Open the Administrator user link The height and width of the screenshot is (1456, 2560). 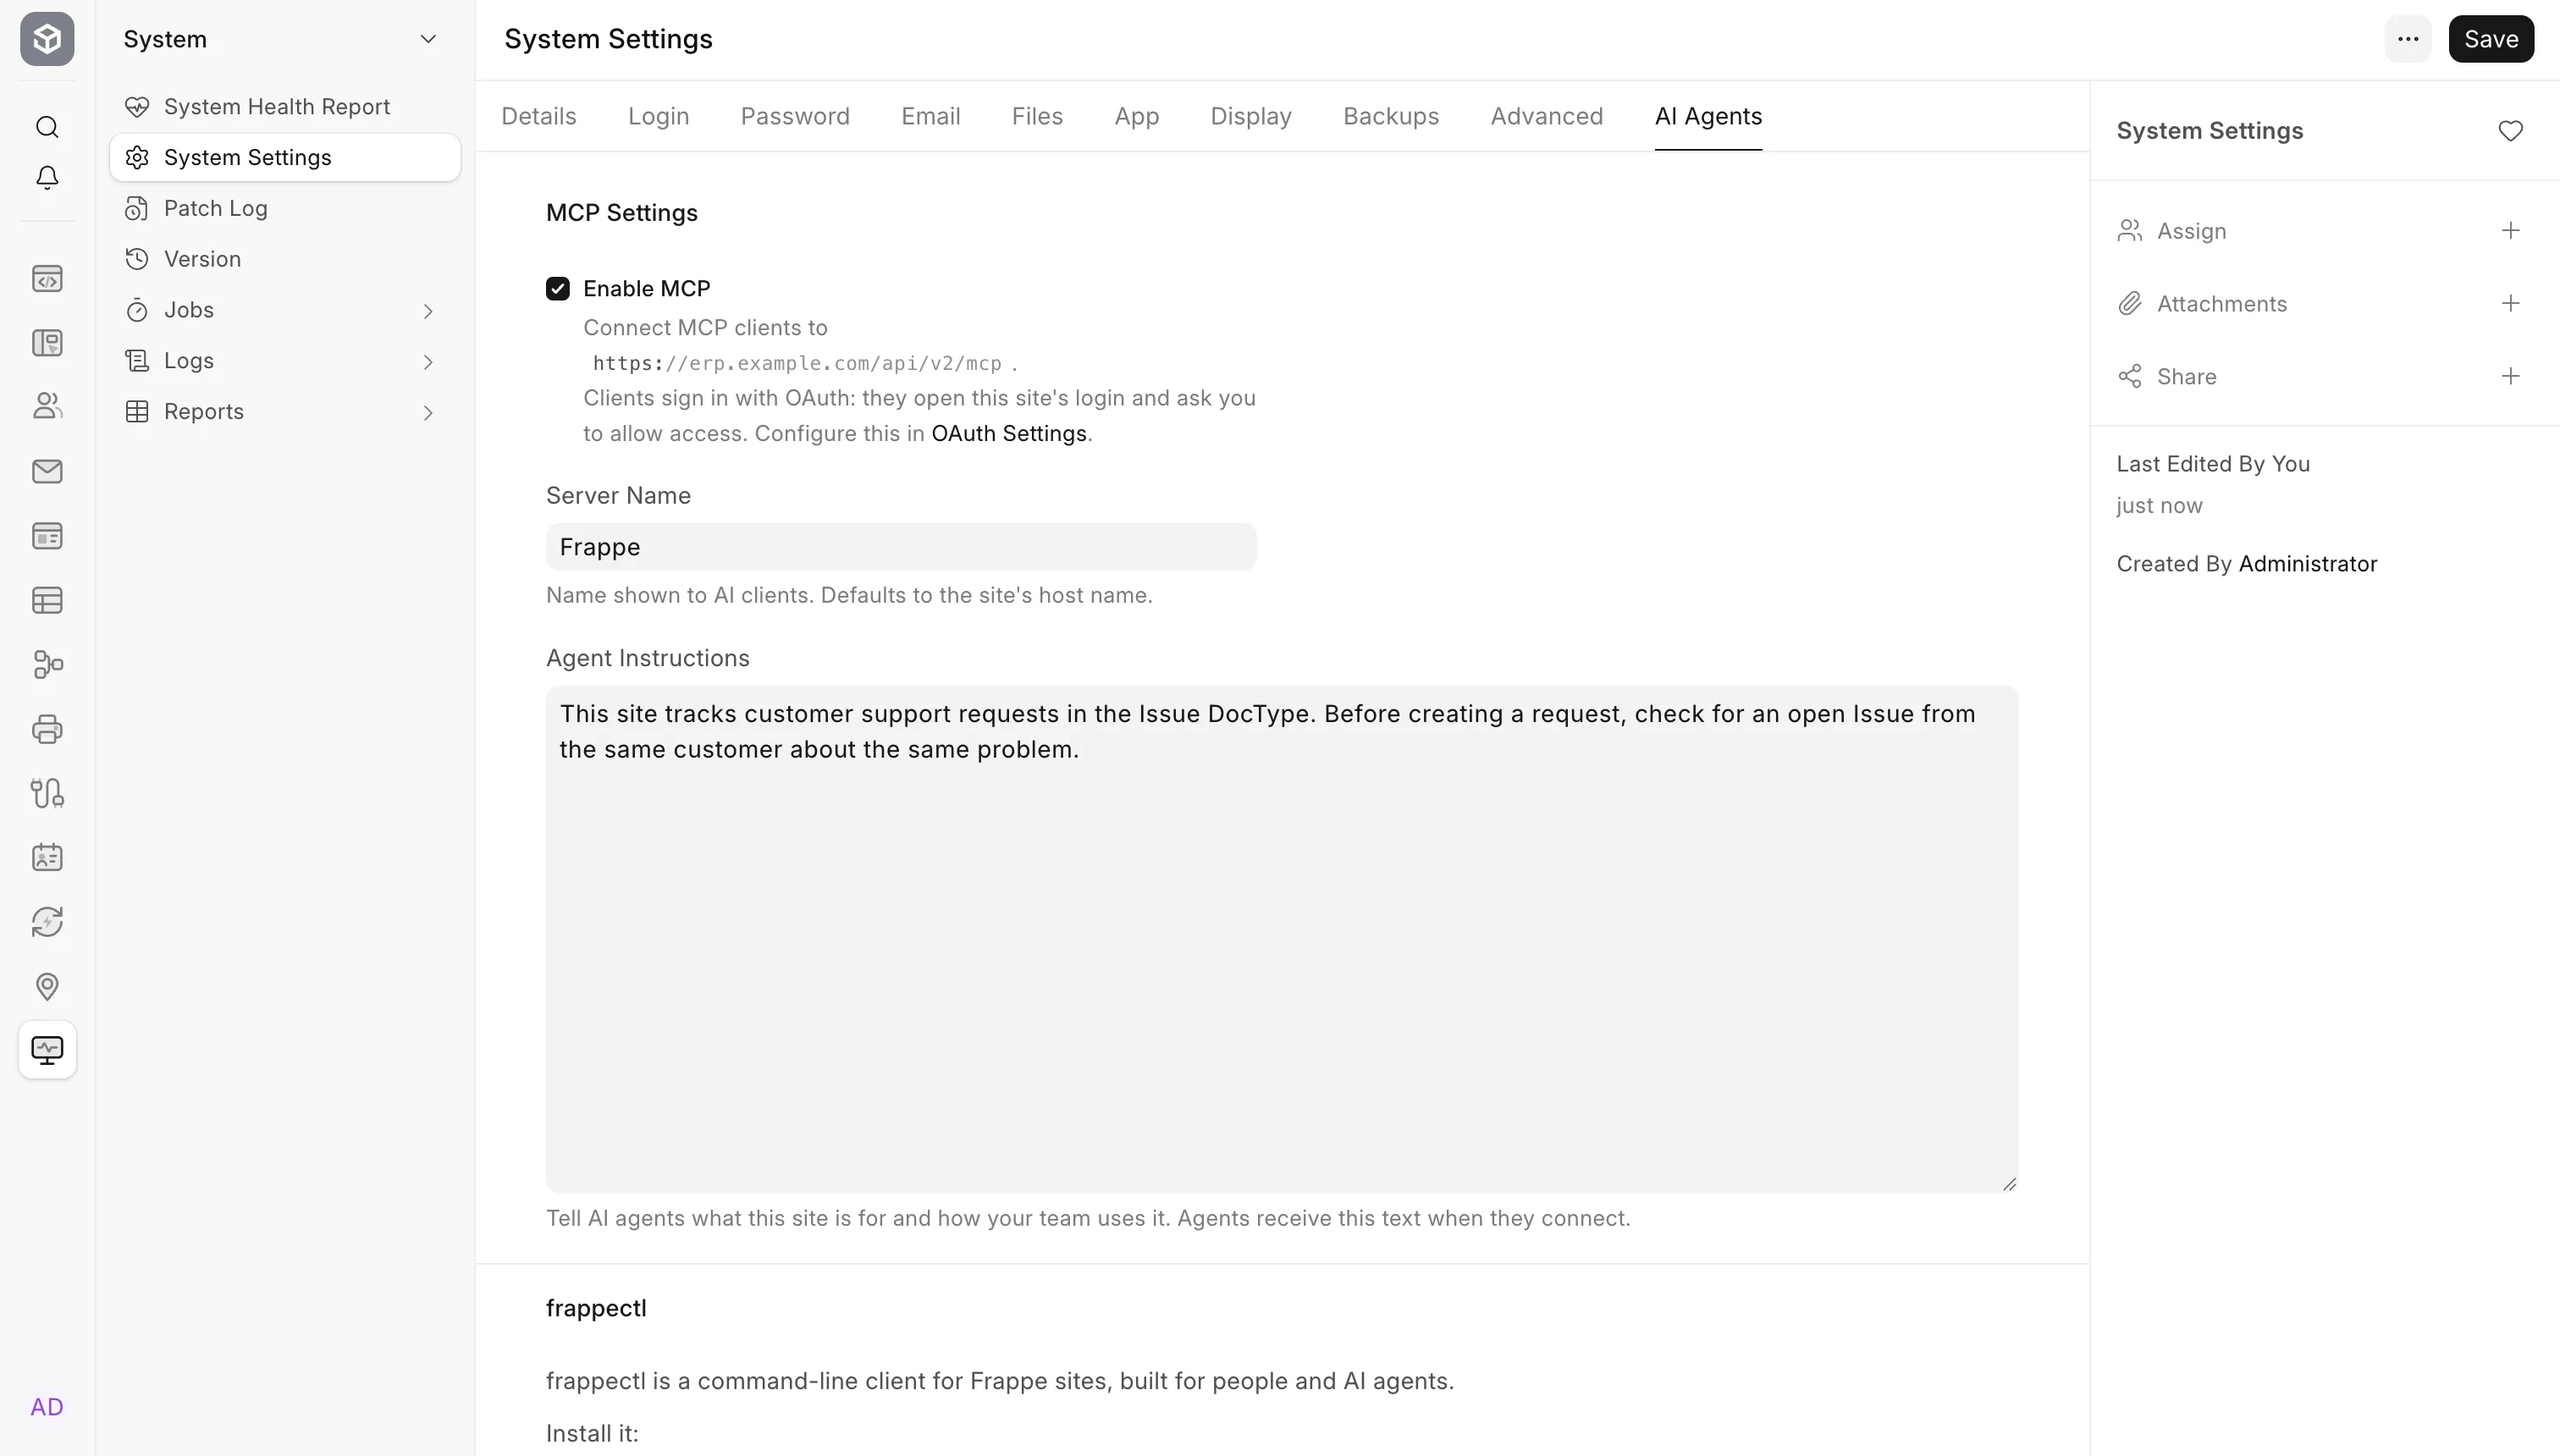click(2308, 564)
